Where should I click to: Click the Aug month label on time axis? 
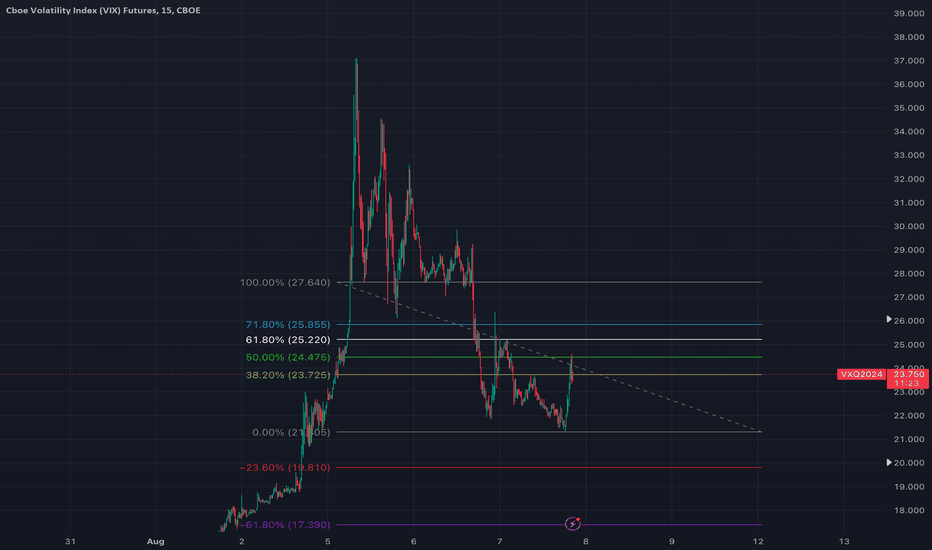[x=156, y=541]
